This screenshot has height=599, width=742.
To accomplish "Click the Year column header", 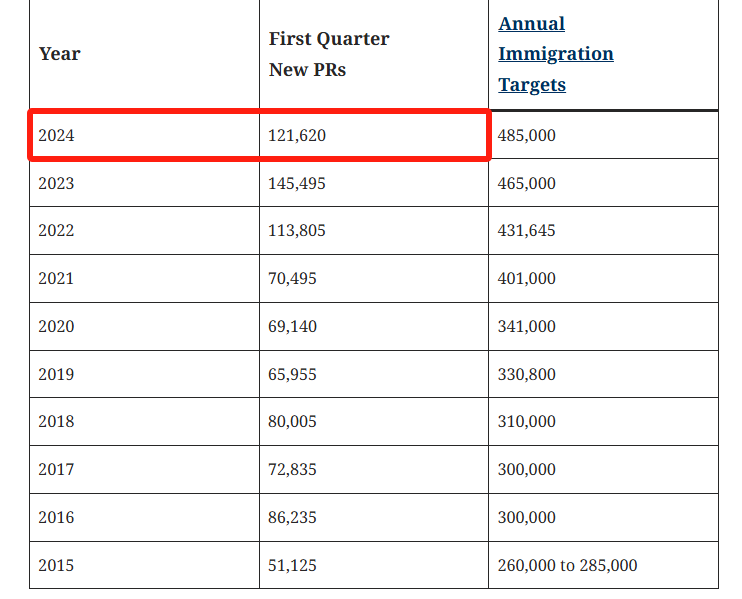I will coord(59,54).
